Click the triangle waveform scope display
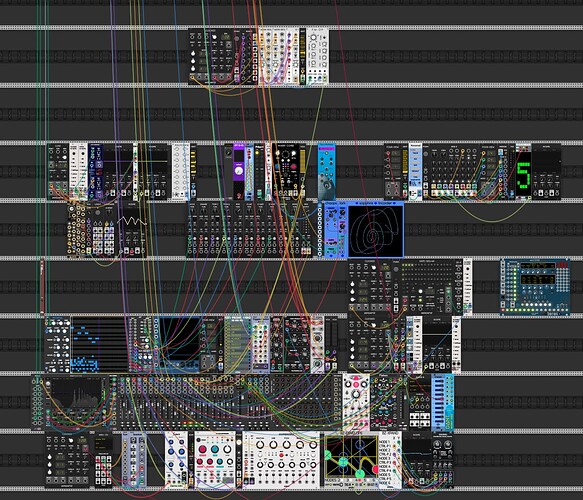The height and width of the screenshot is (500, 583). pos(131,221)
